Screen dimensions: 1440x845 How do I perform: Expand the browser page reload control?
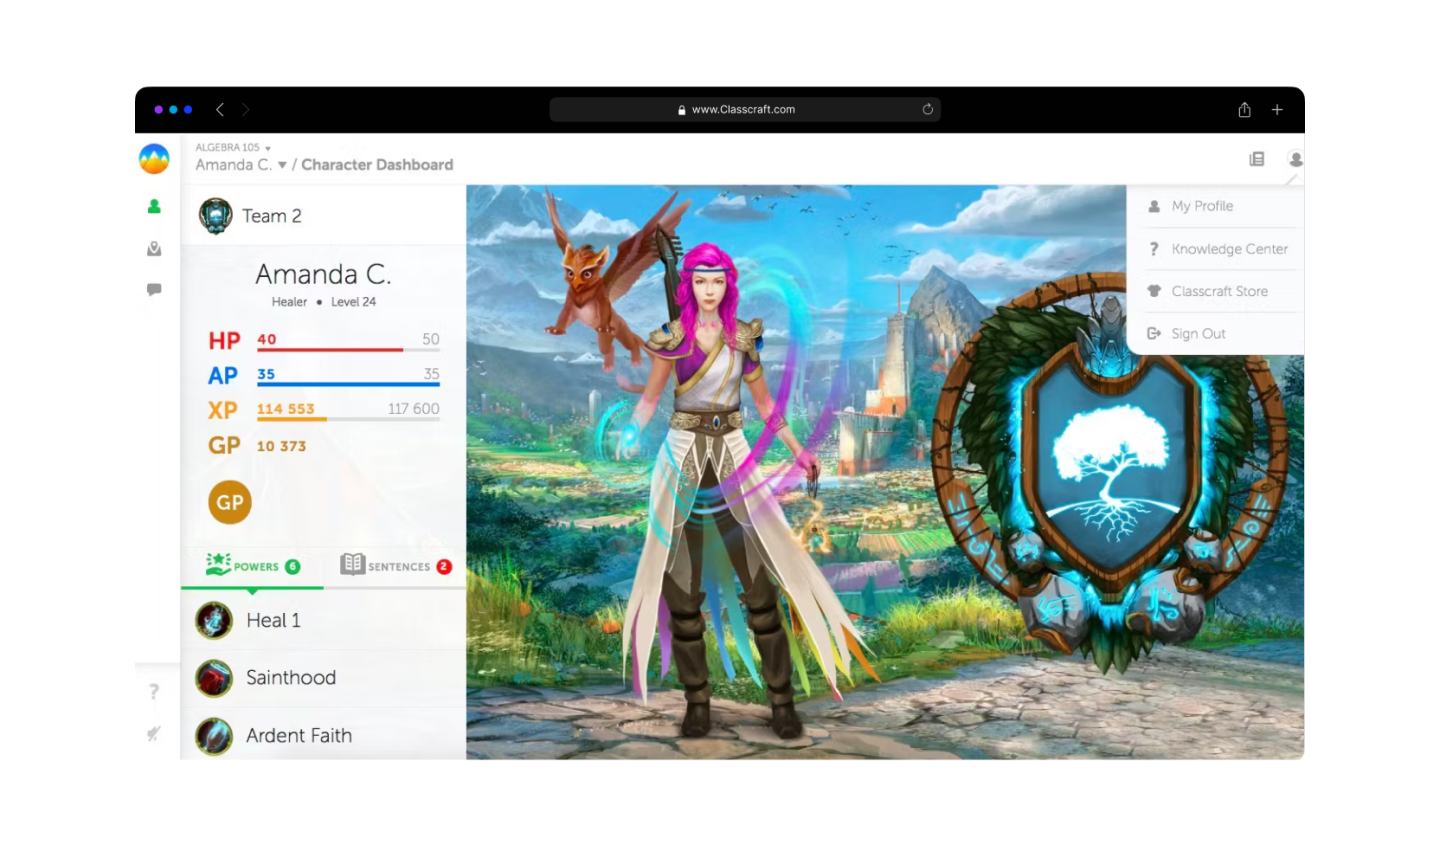927,110
